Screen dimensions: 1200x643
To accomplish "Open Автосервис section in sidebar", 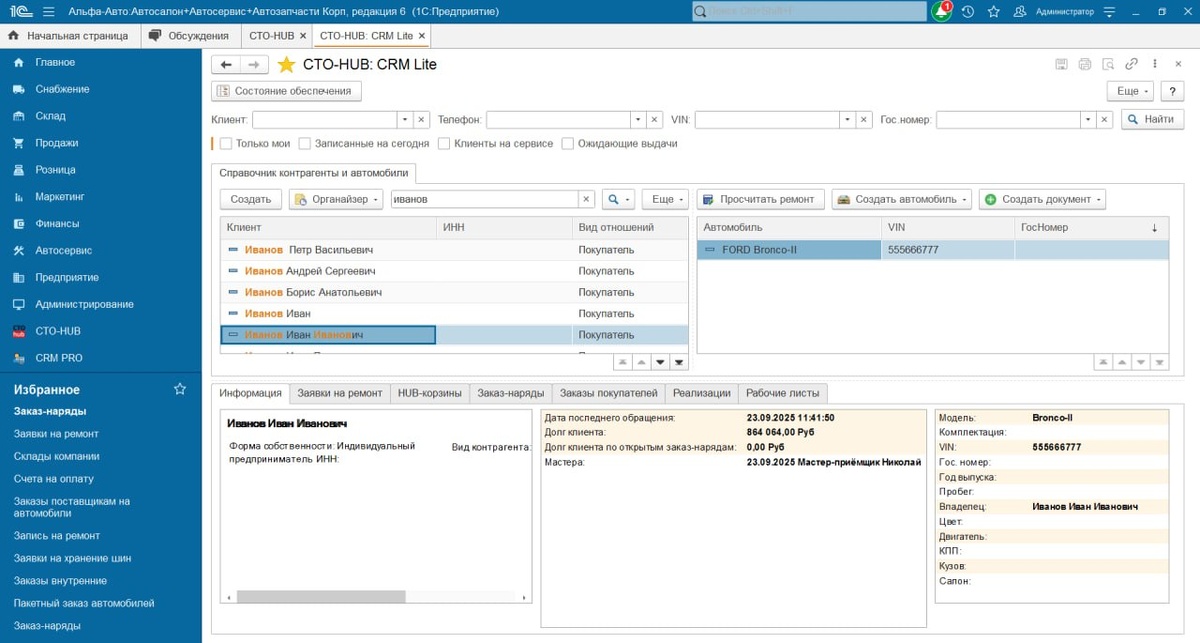I will click(63, 250).
